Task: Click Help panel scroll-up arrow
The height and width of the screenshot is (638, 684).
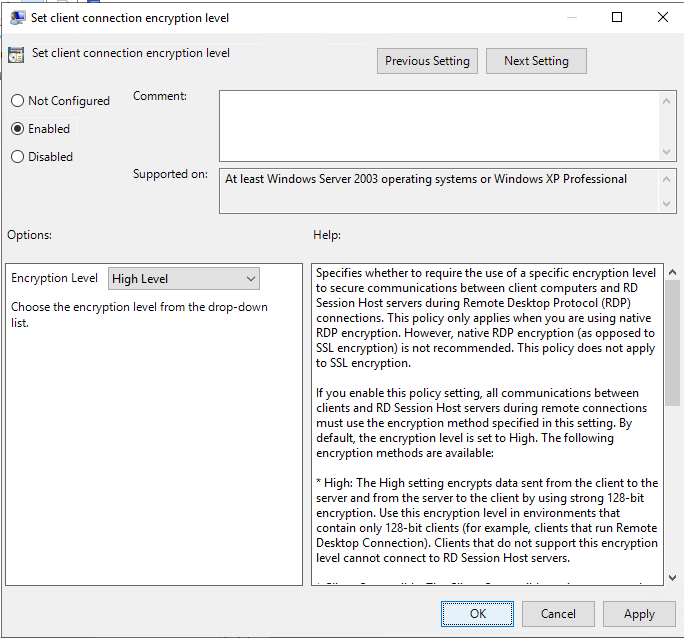Action: tap(672, 272)
